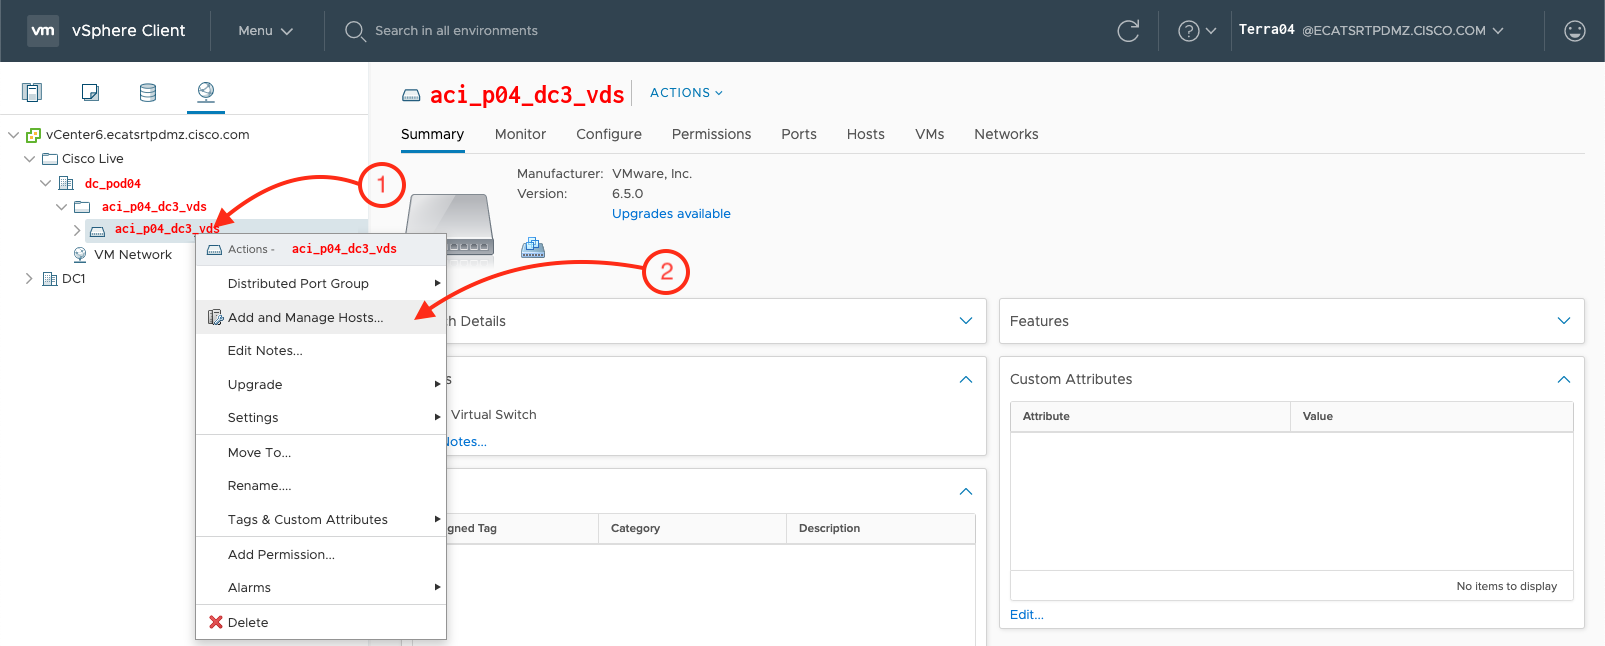Select VM Network in the tree
Screen dimensions: 1605x646
coord(133,255)
